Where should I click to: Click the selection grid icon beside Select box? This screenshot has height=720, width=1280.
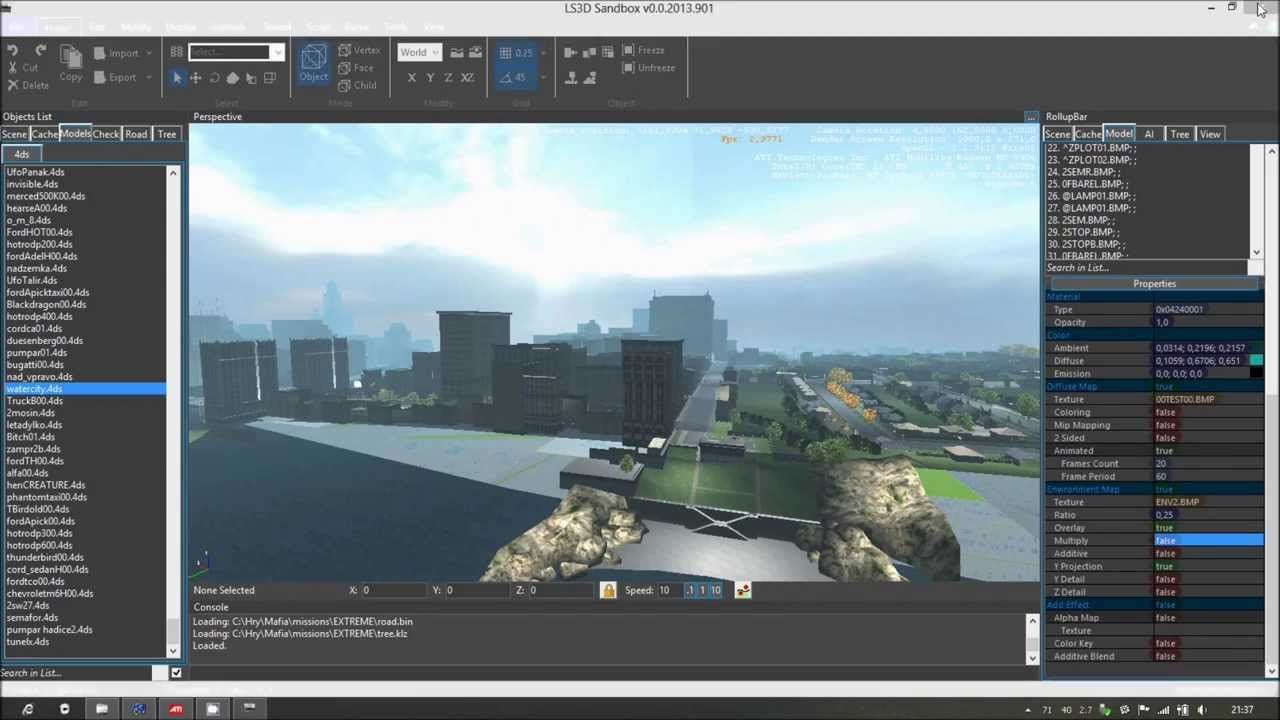pyautogui.click(x=176, y=52)
